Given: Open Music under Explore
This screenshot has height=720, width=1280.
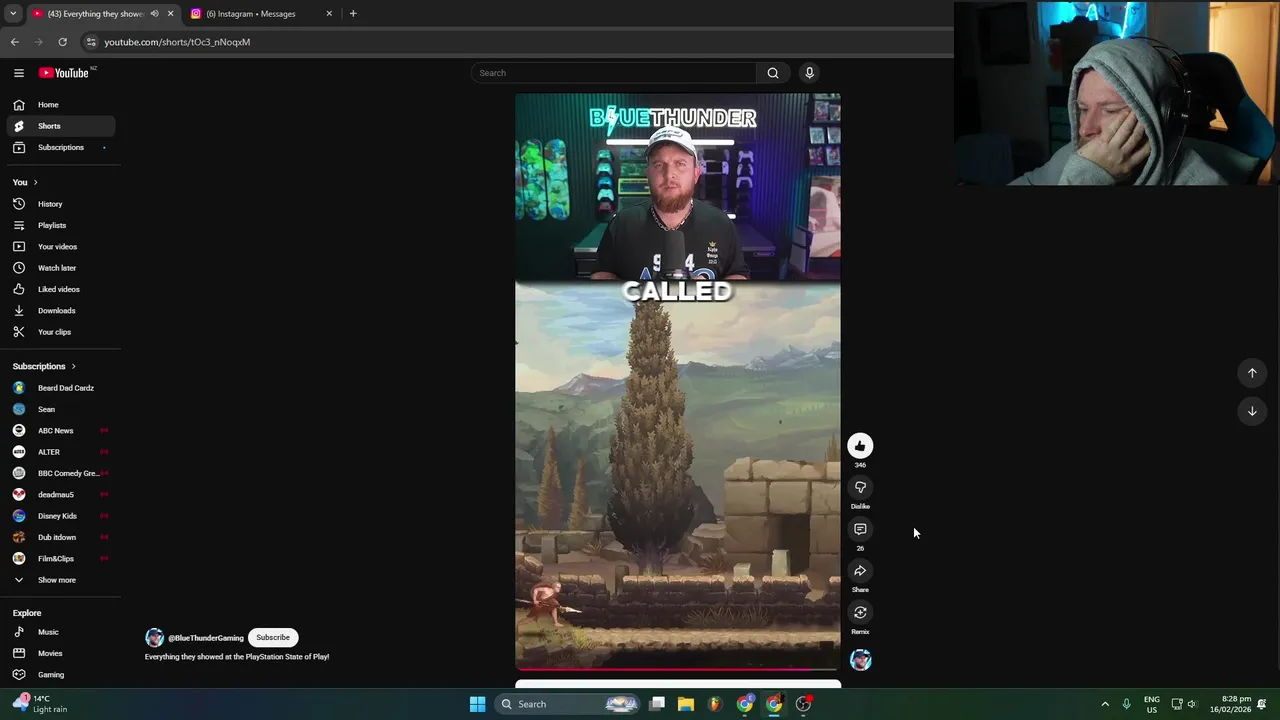Looking at the screenshot, I should click(x=60, y=632).
